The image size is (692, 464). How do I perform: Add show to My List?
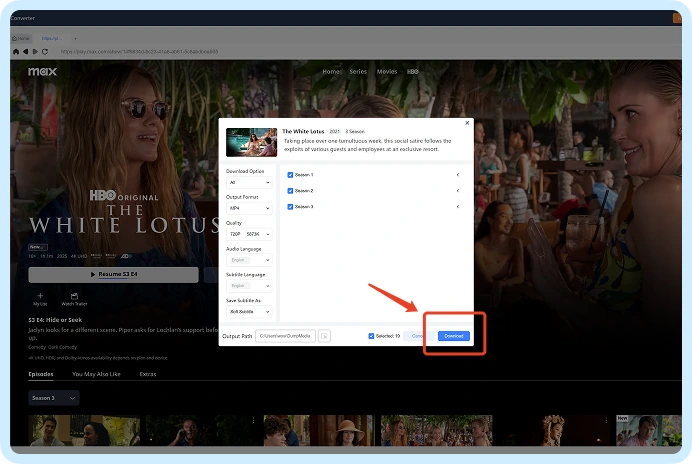click(40, 299)
